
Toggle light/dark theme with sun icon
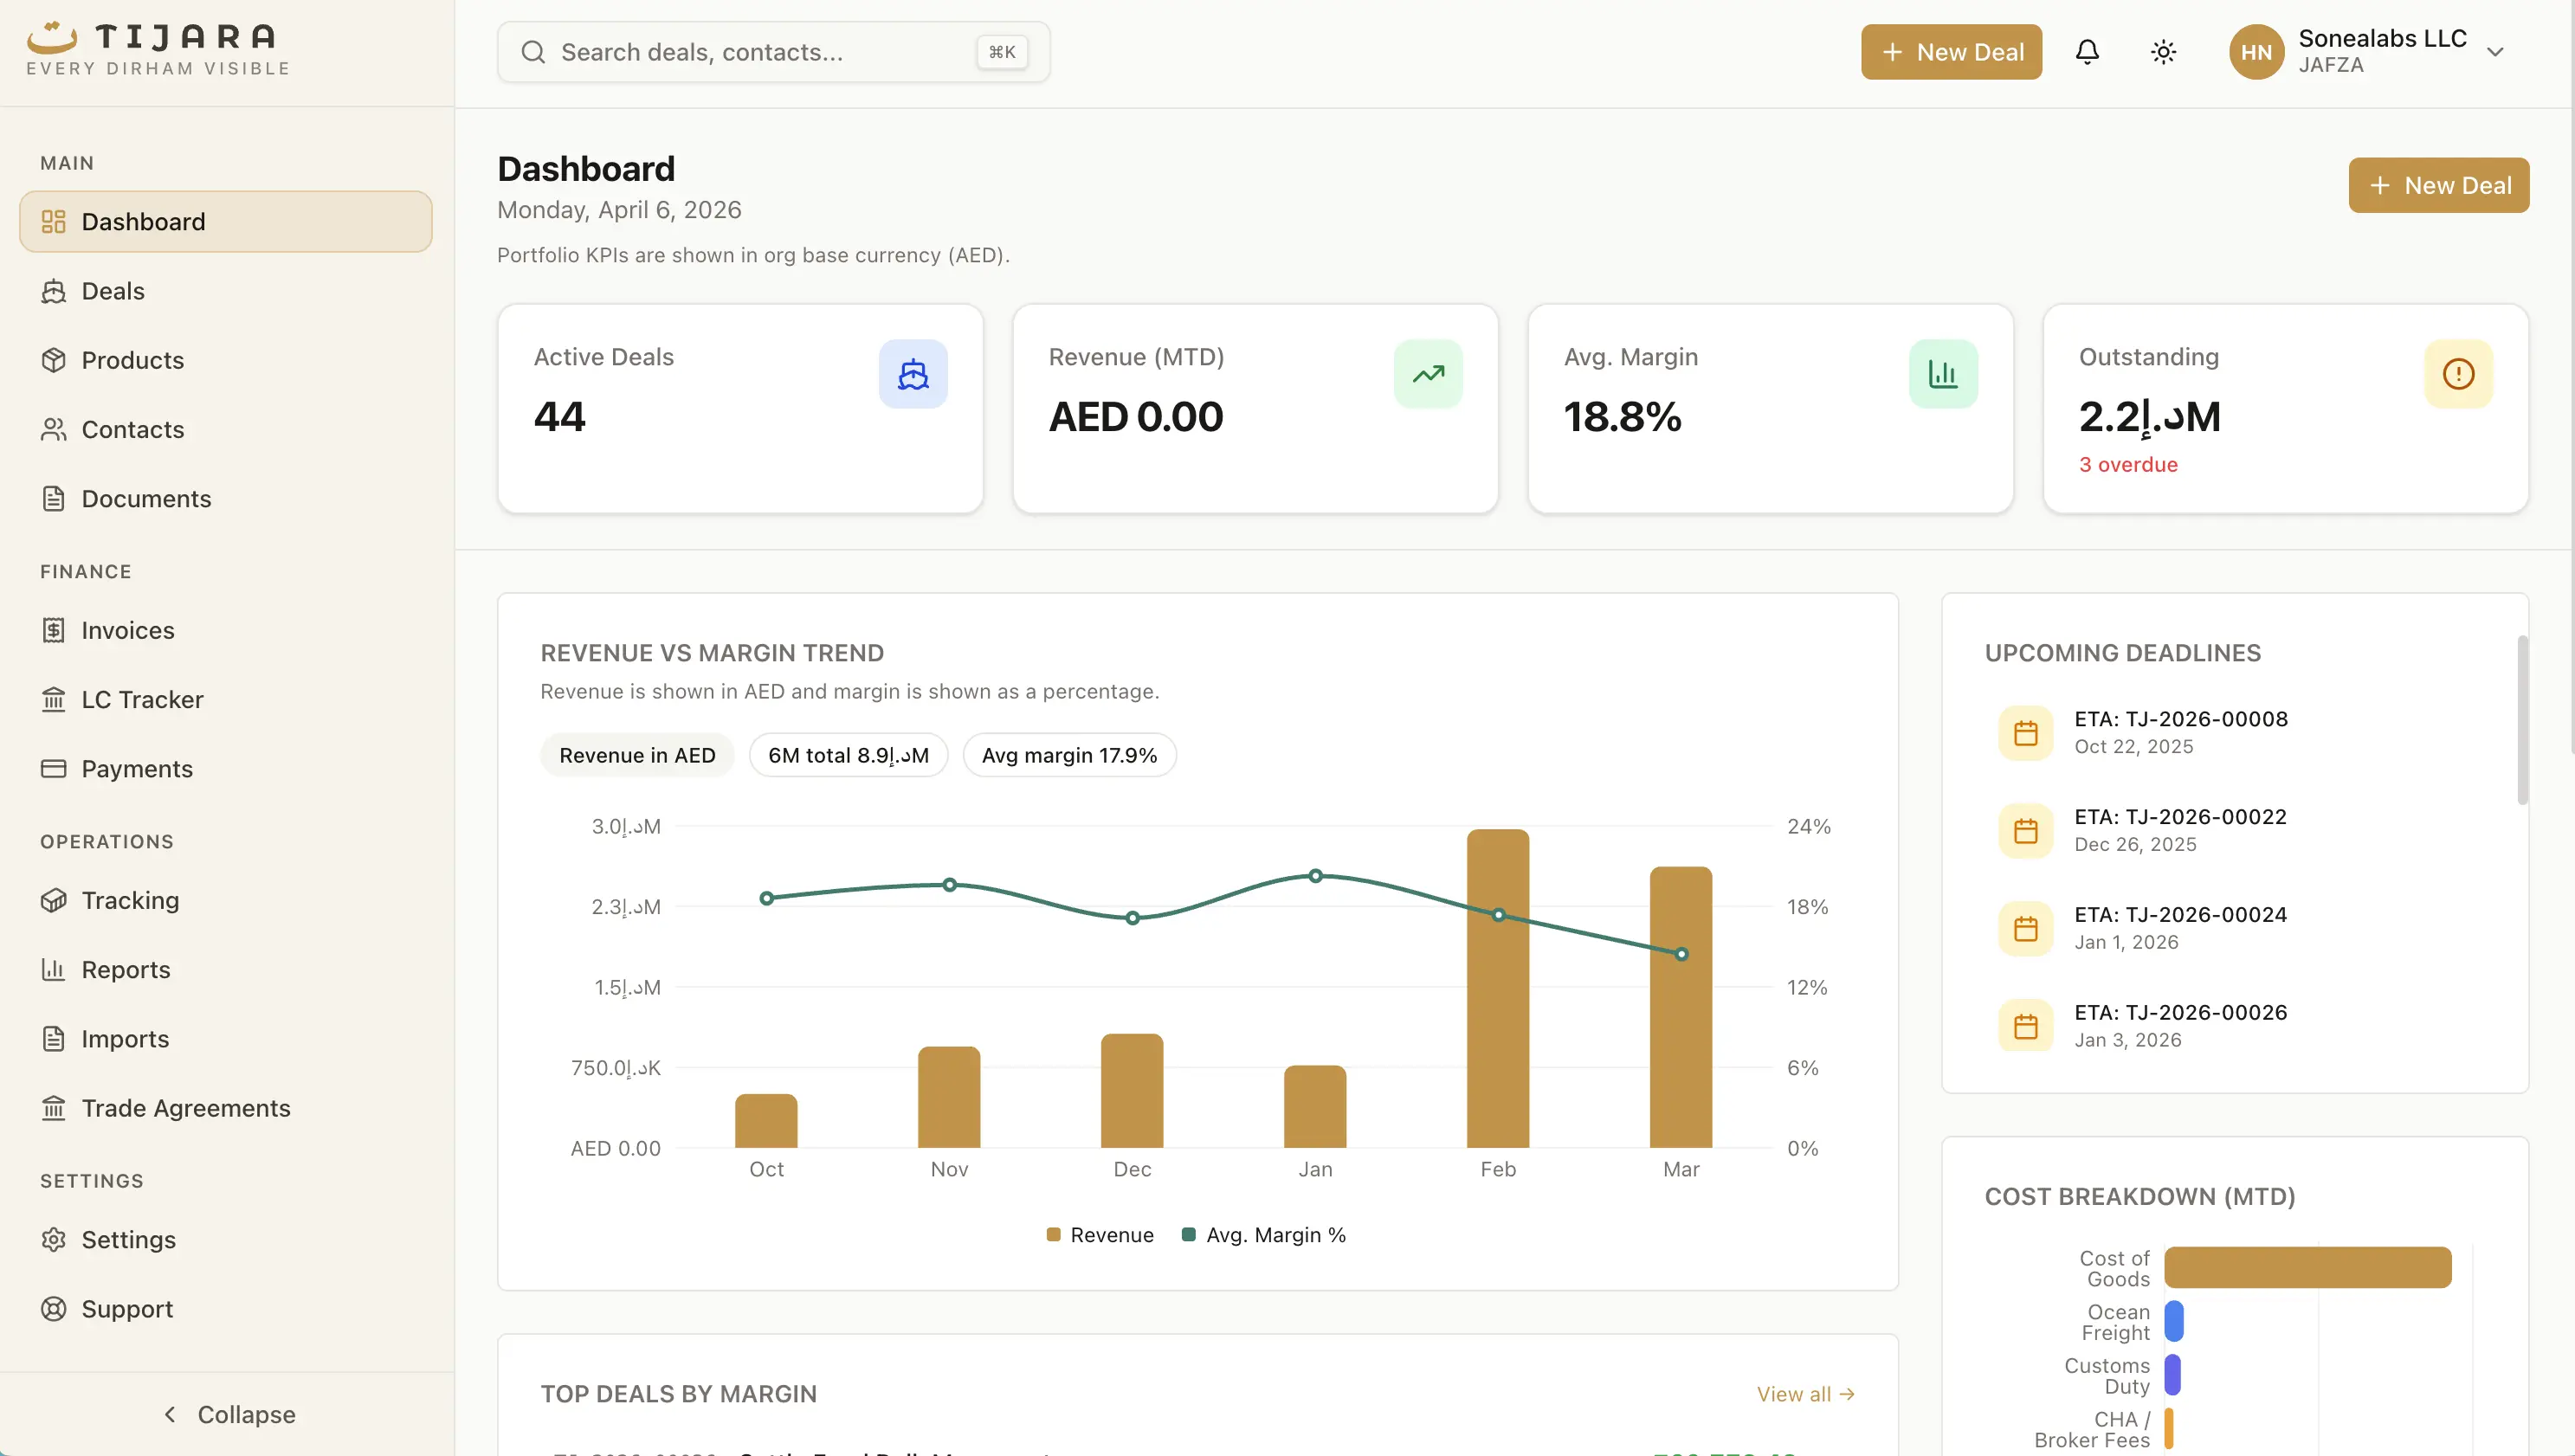(2163, 51)
